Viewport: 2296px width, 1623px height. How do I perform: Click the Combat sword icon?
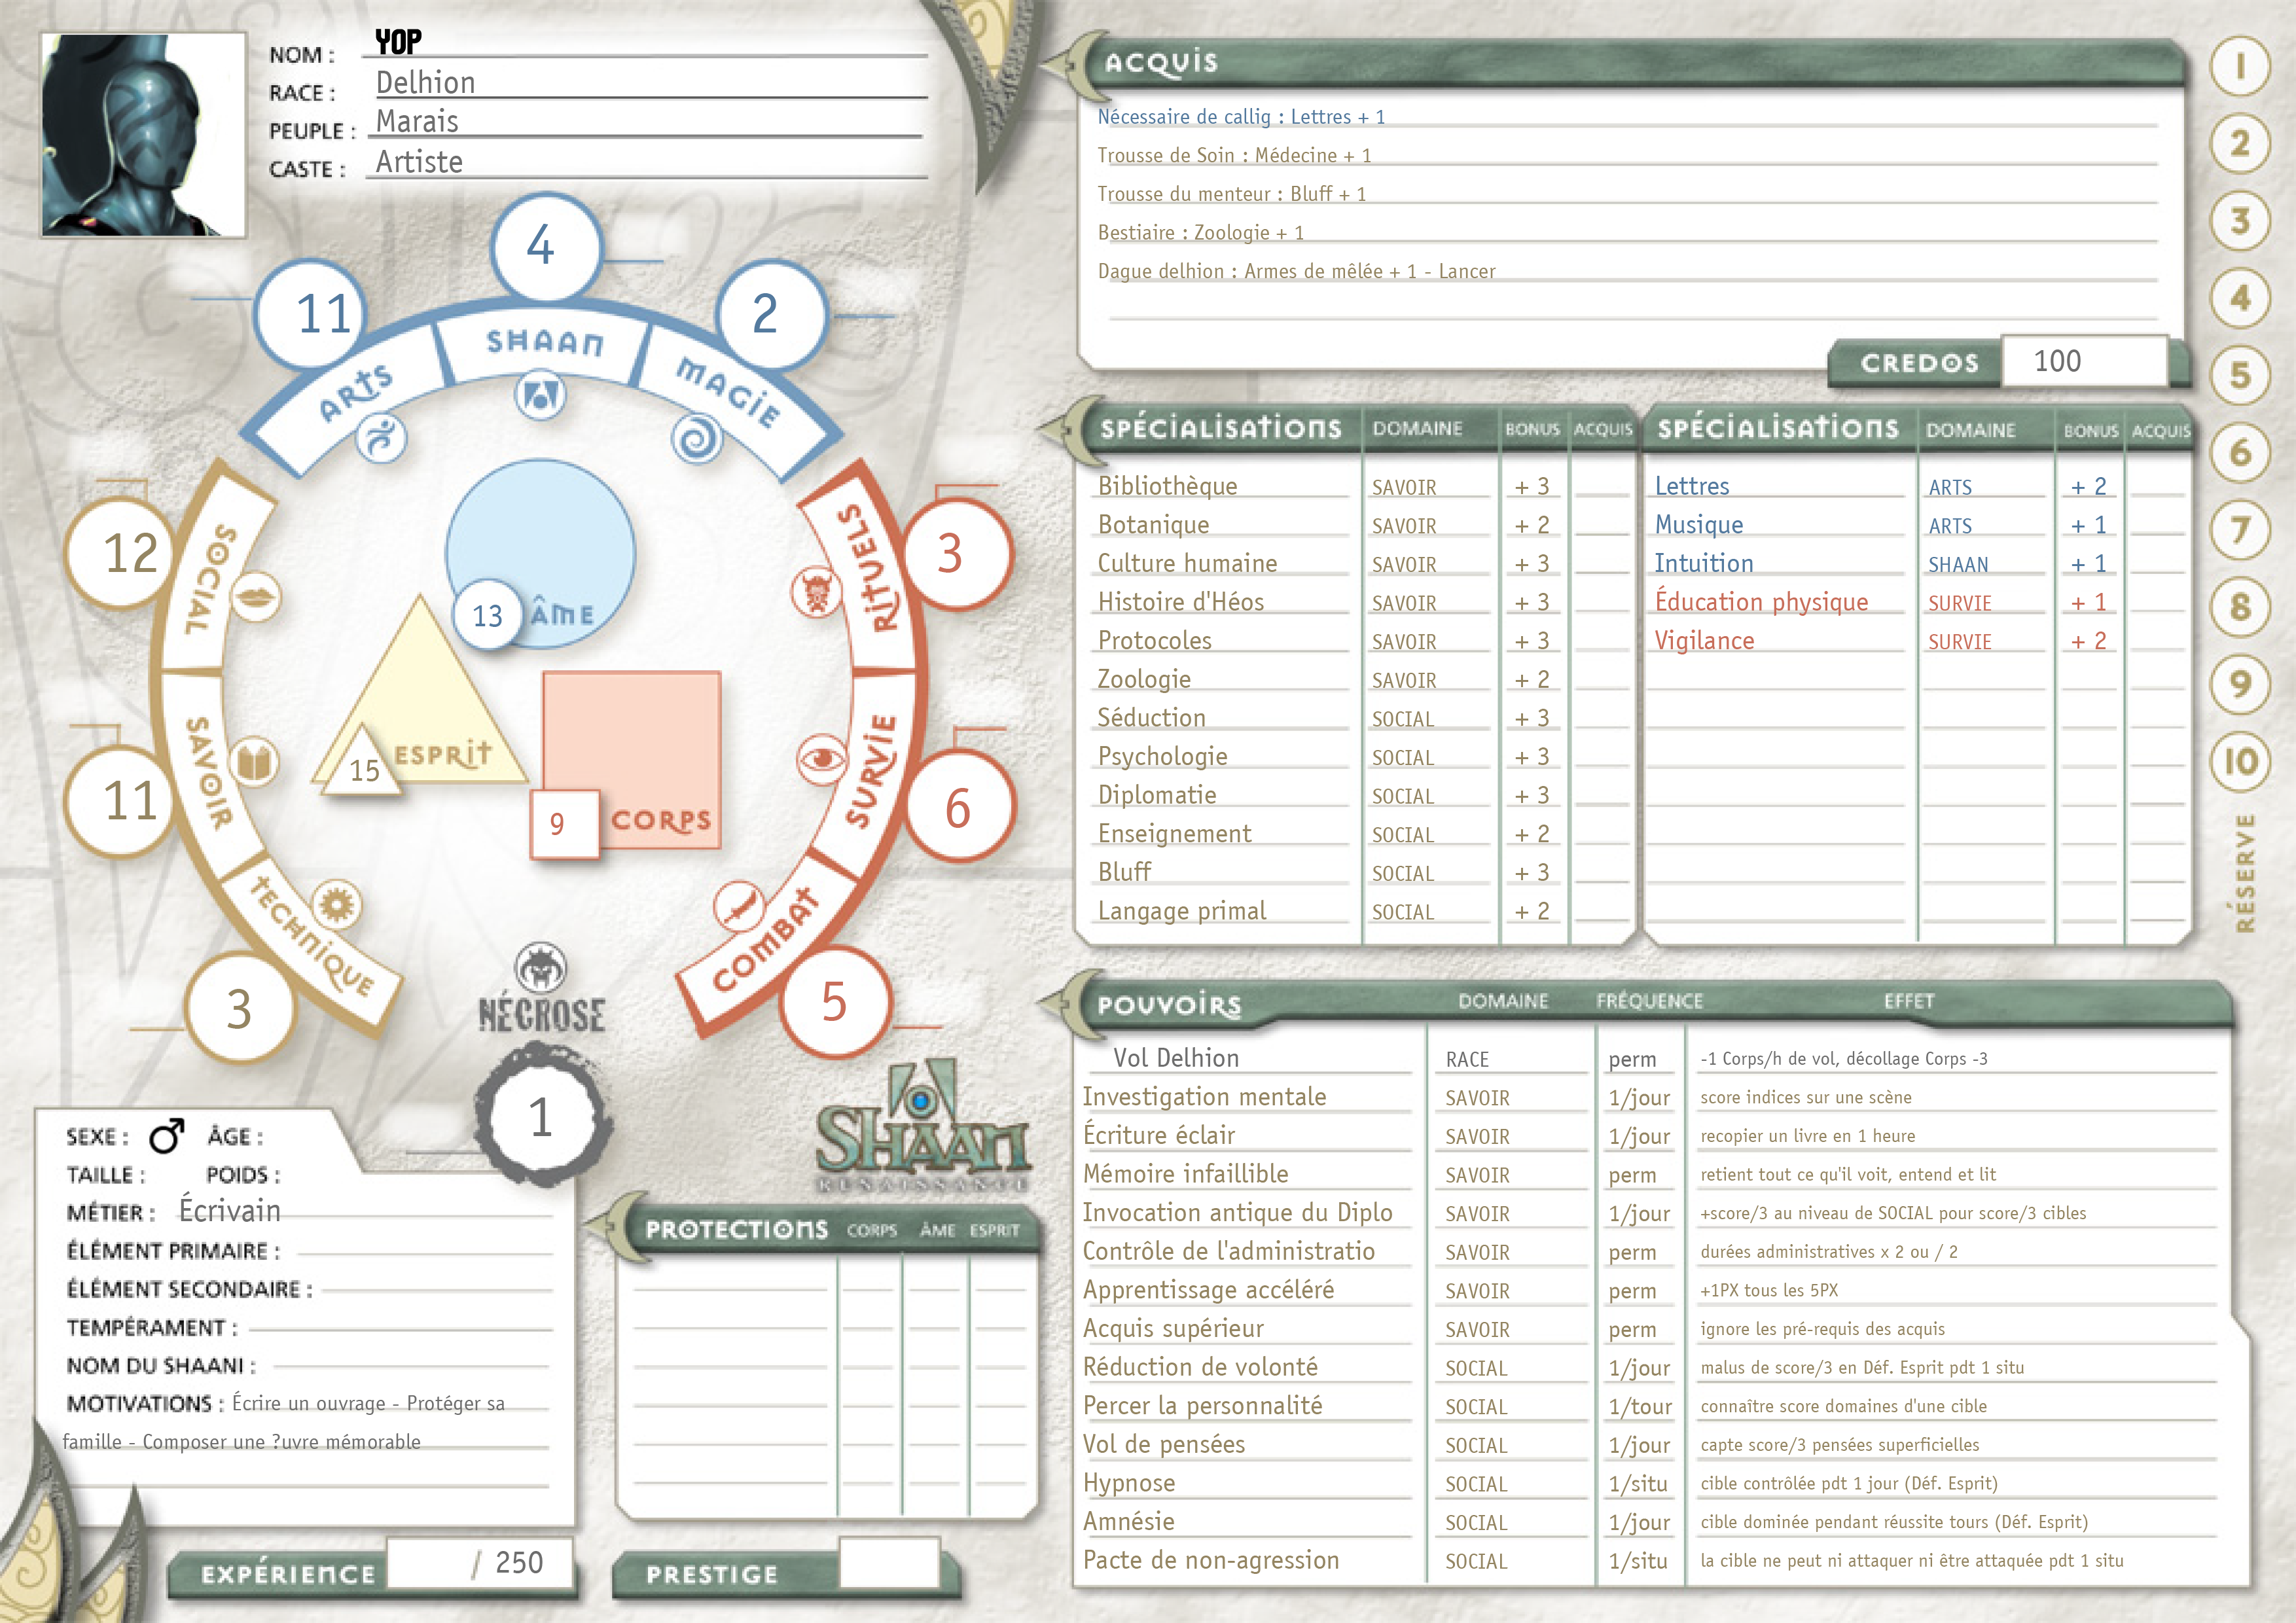click(738, 907)
